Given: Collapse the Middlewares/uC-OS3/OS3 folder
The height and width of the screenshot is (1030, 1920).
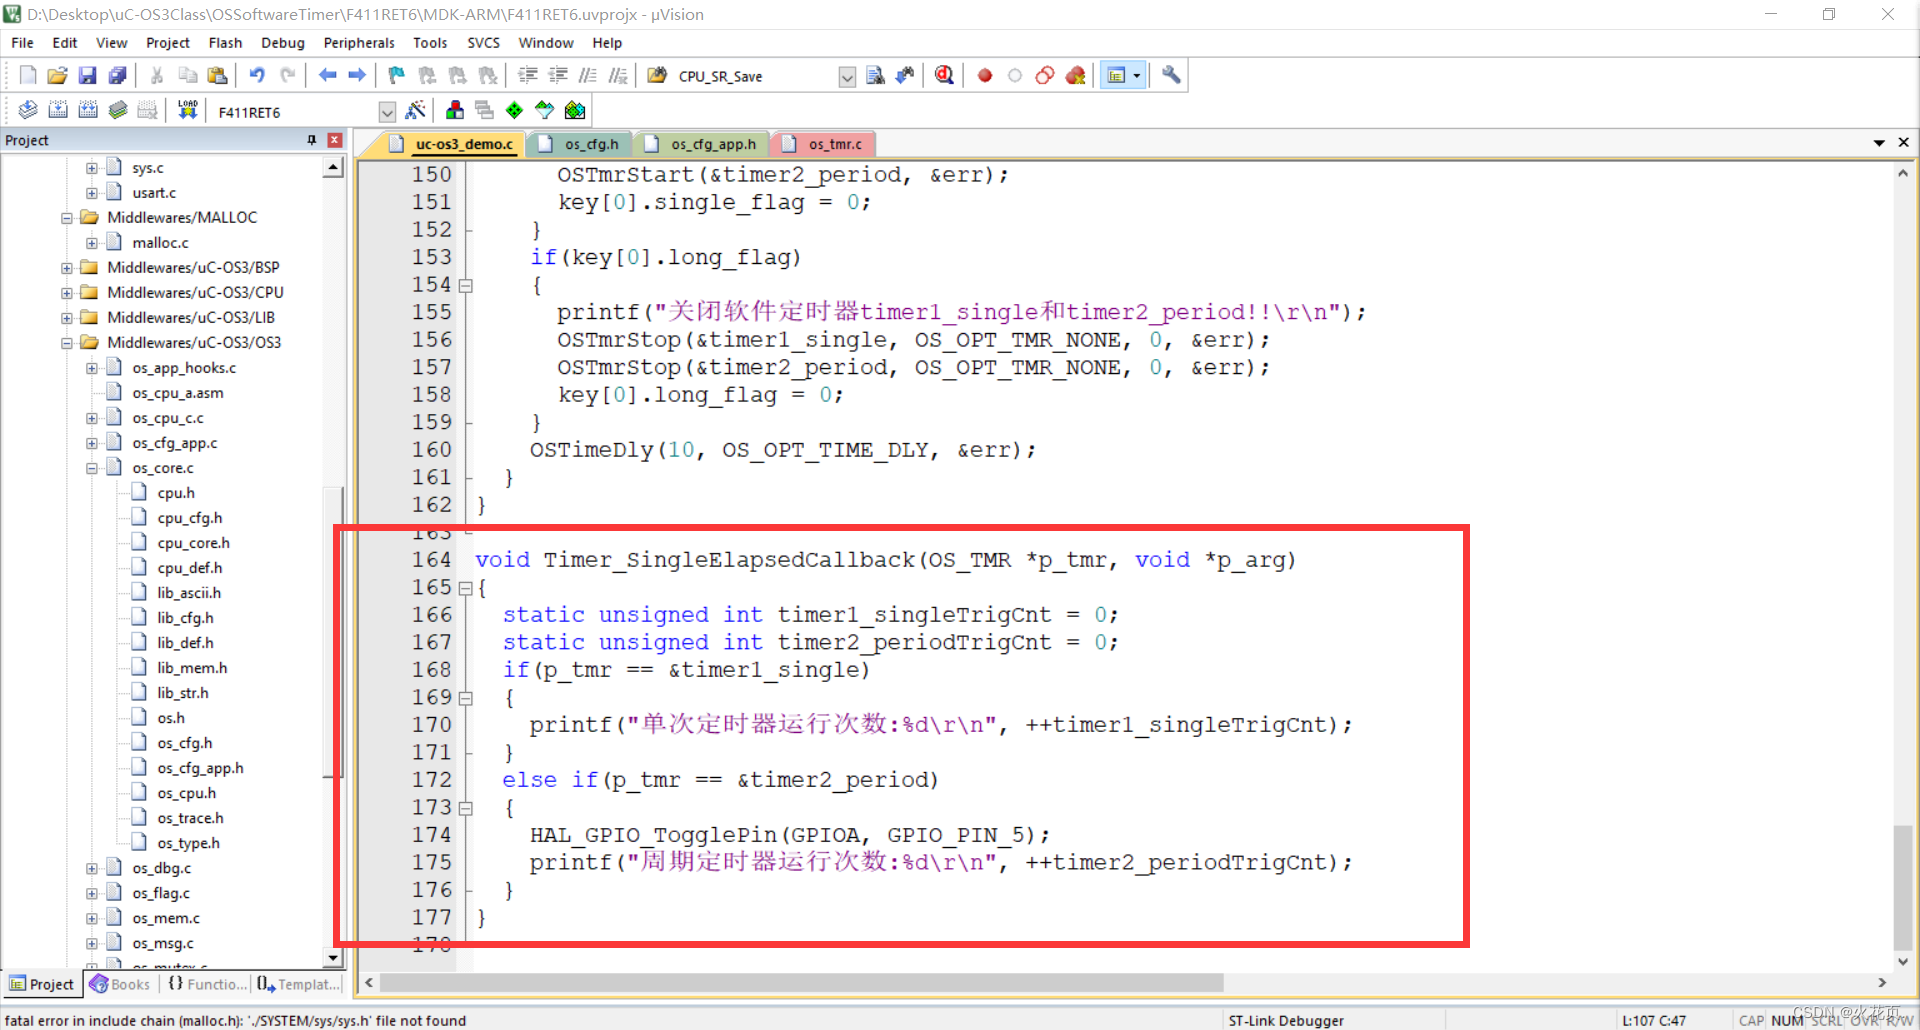Looking at the screenshot, I should click(67, 343).
